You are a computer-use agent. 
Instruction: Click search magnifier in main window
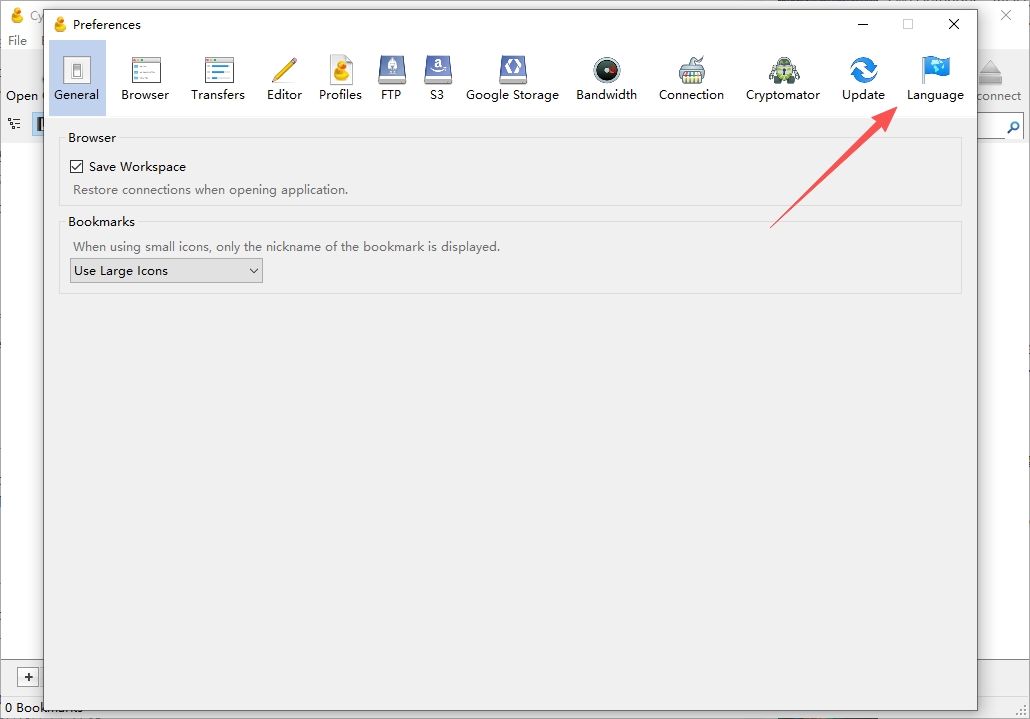tap(1013, 127)
